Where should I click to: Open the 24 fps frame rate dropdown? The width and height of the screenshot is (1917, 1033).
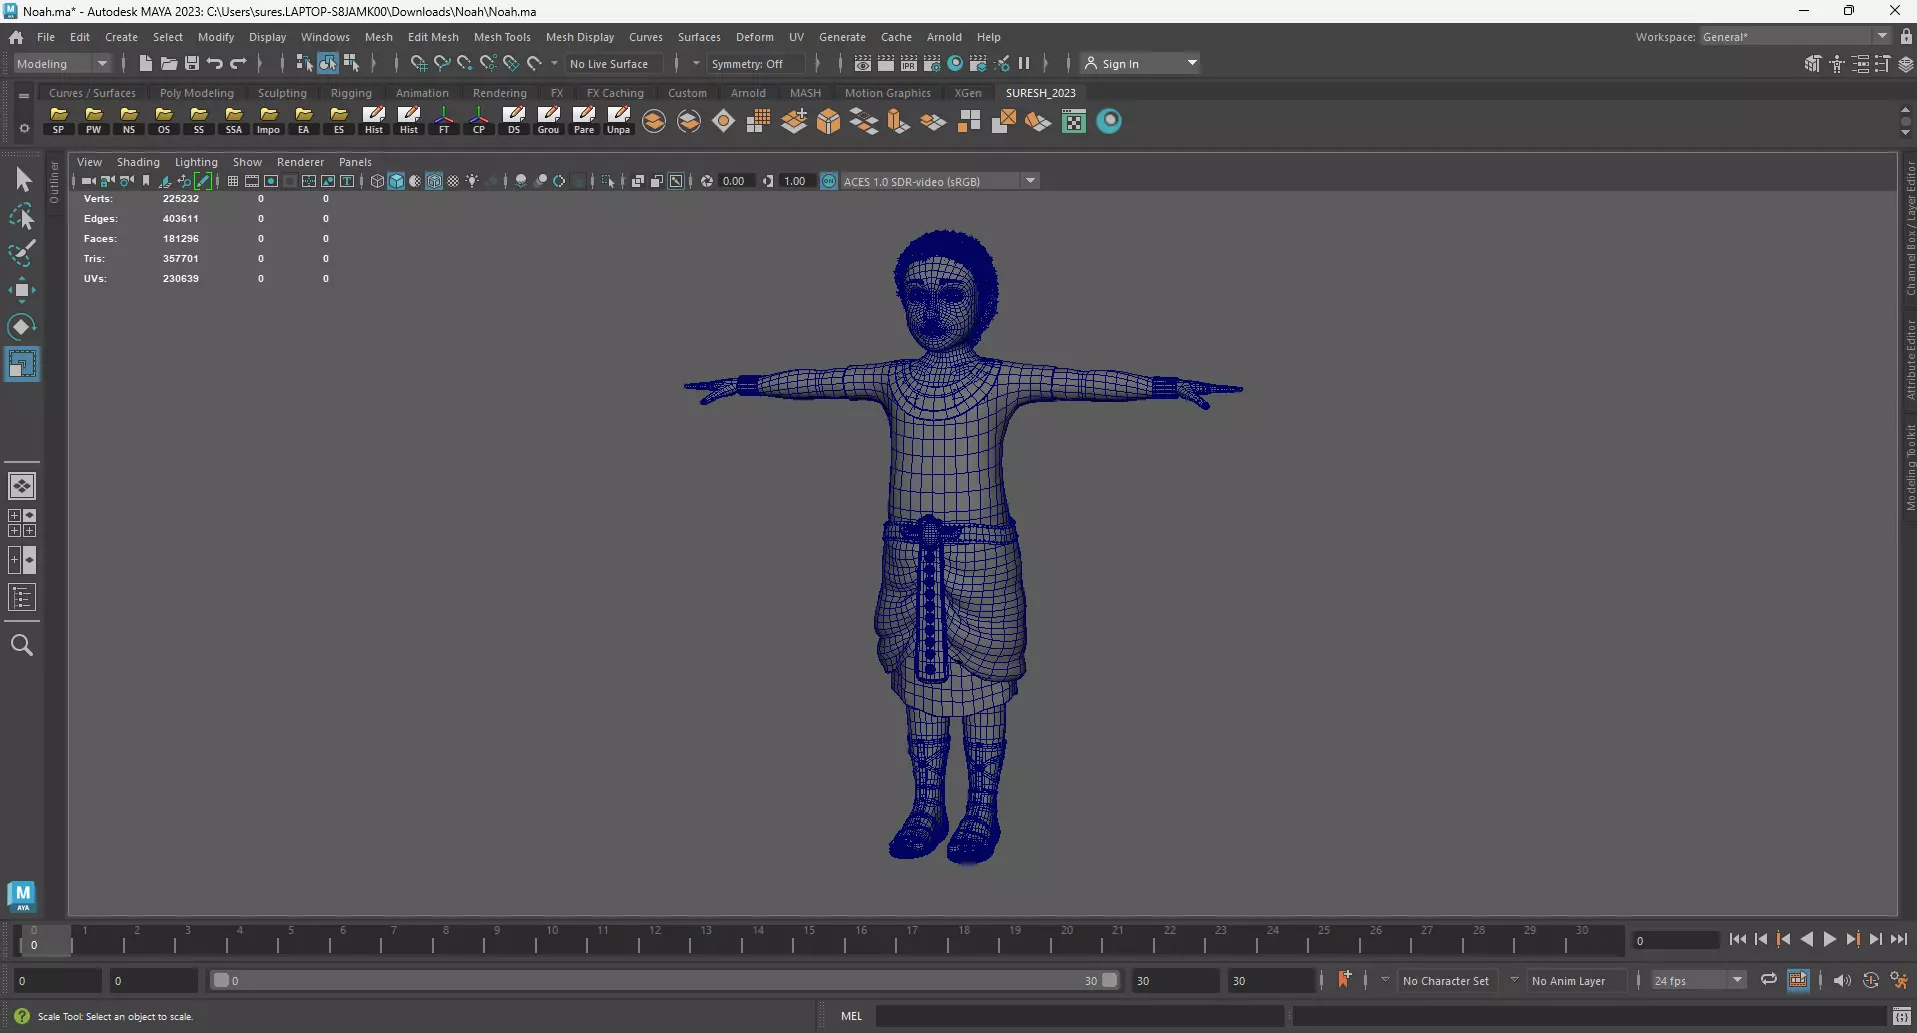(1698, 980)
